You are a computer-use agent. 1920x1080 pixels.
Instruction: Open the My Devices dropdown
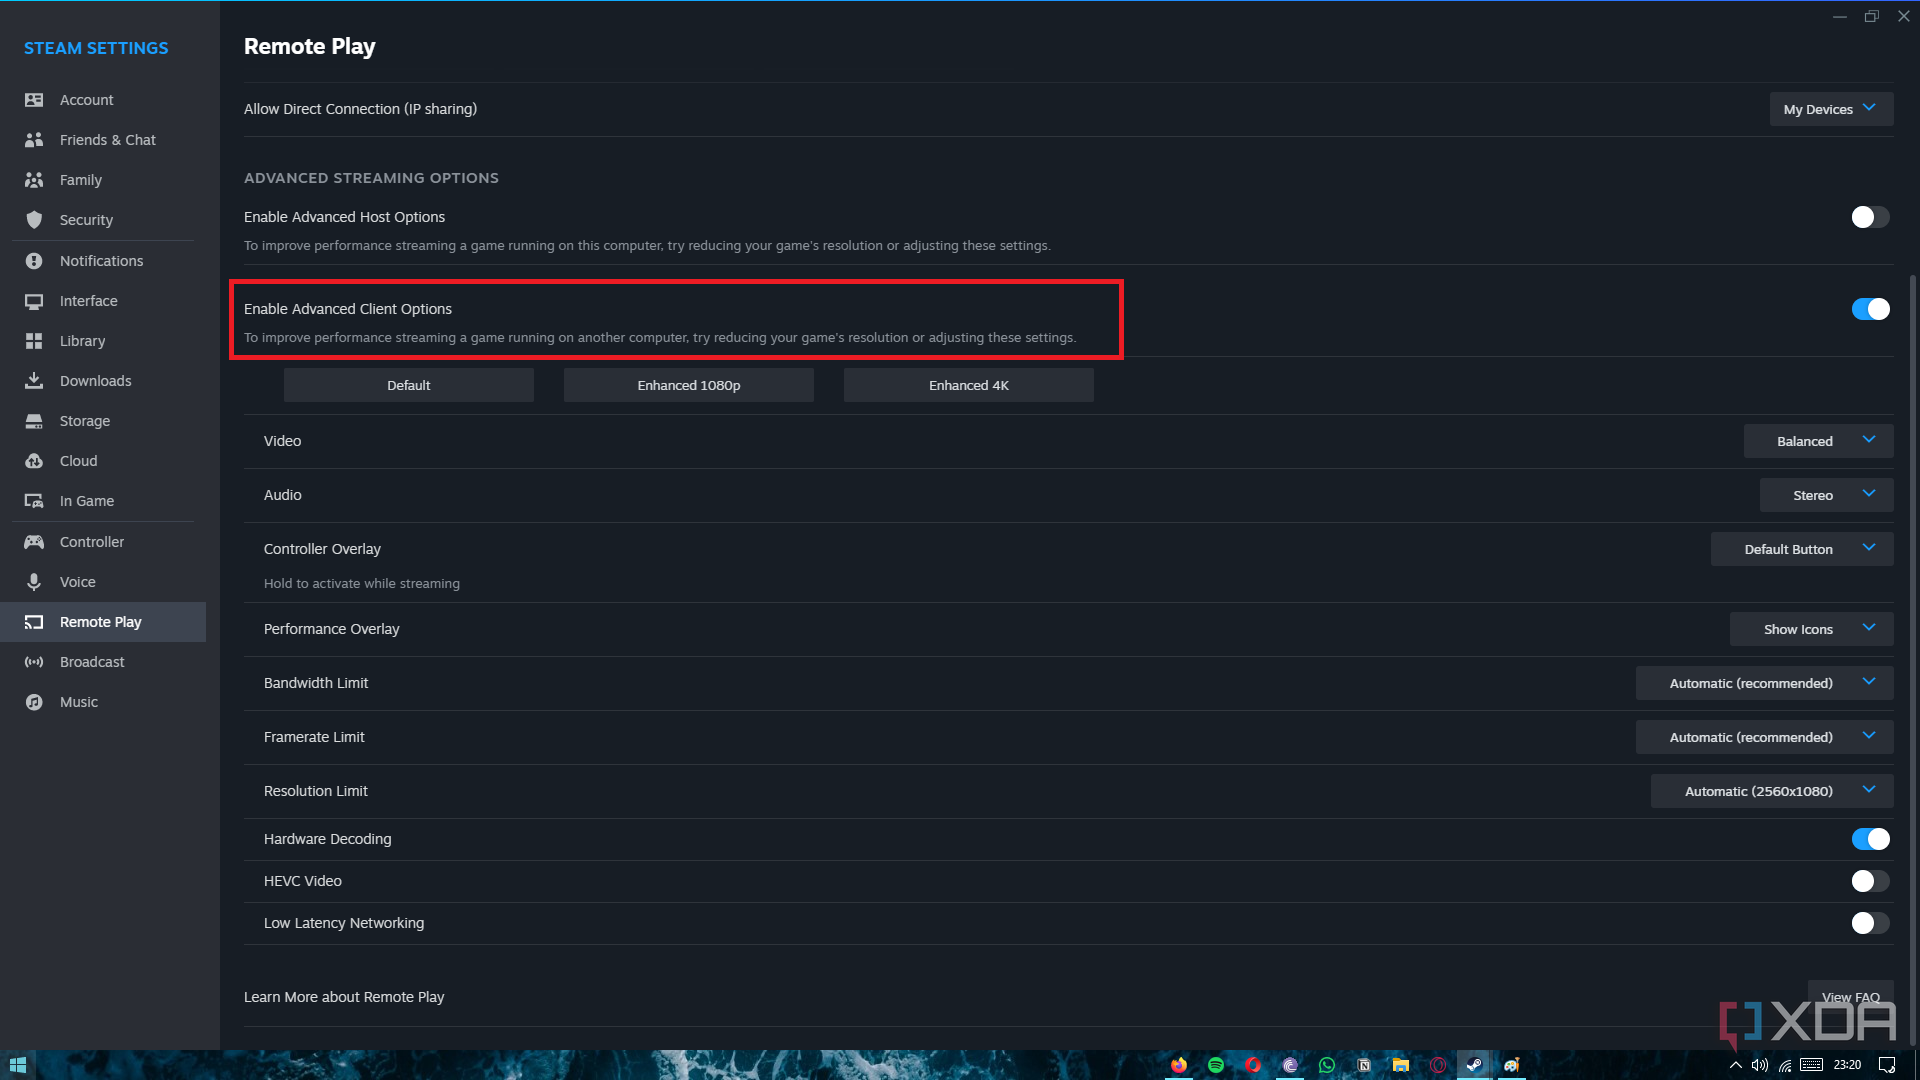pyautogui.click(x=1831, y=109)
